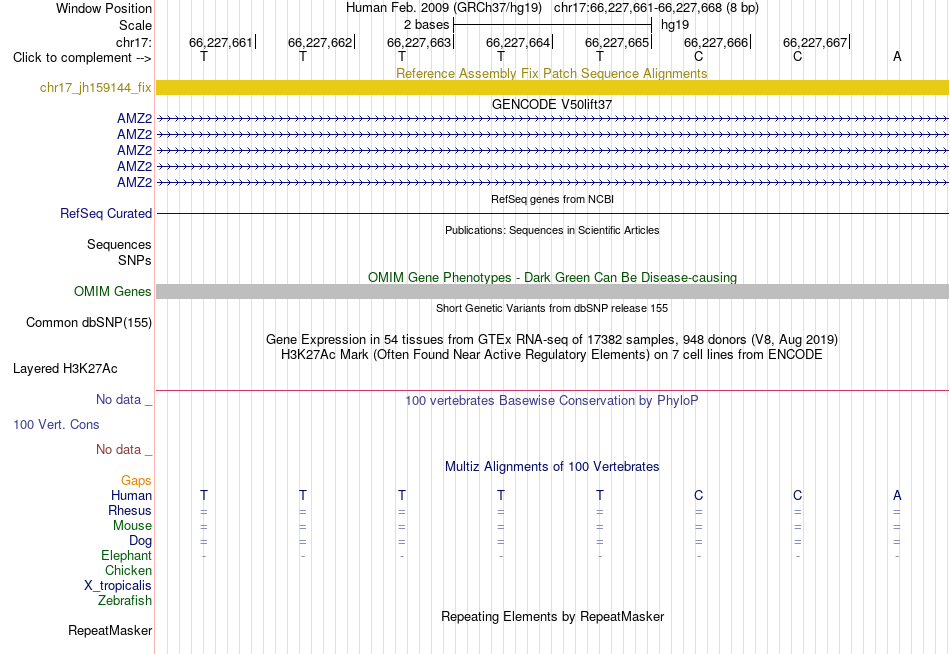The width and height of the screenshot is (950, 654).
Task: Click the Layered H3K27Ac label
Action: point(65,369)
